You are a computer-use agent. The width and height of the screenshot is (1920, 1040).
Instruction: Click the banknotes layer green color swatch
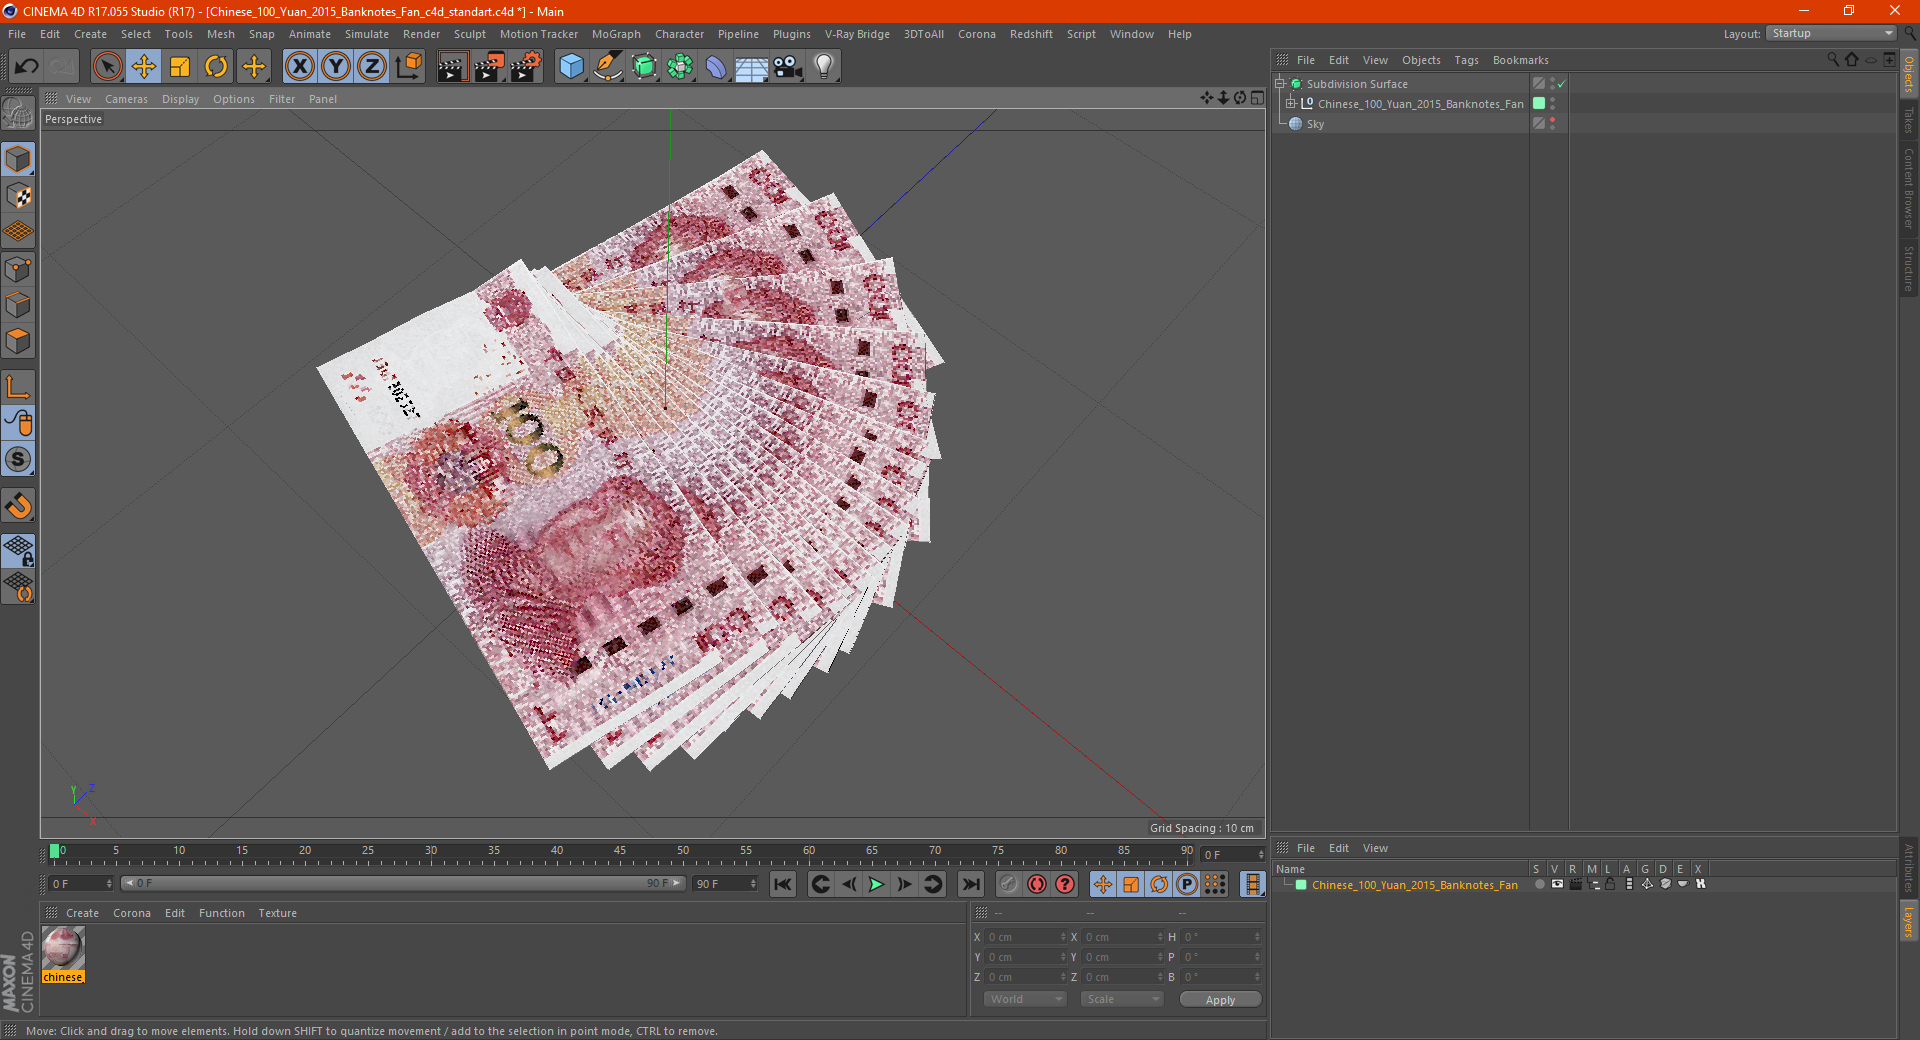pos(1301,884)
